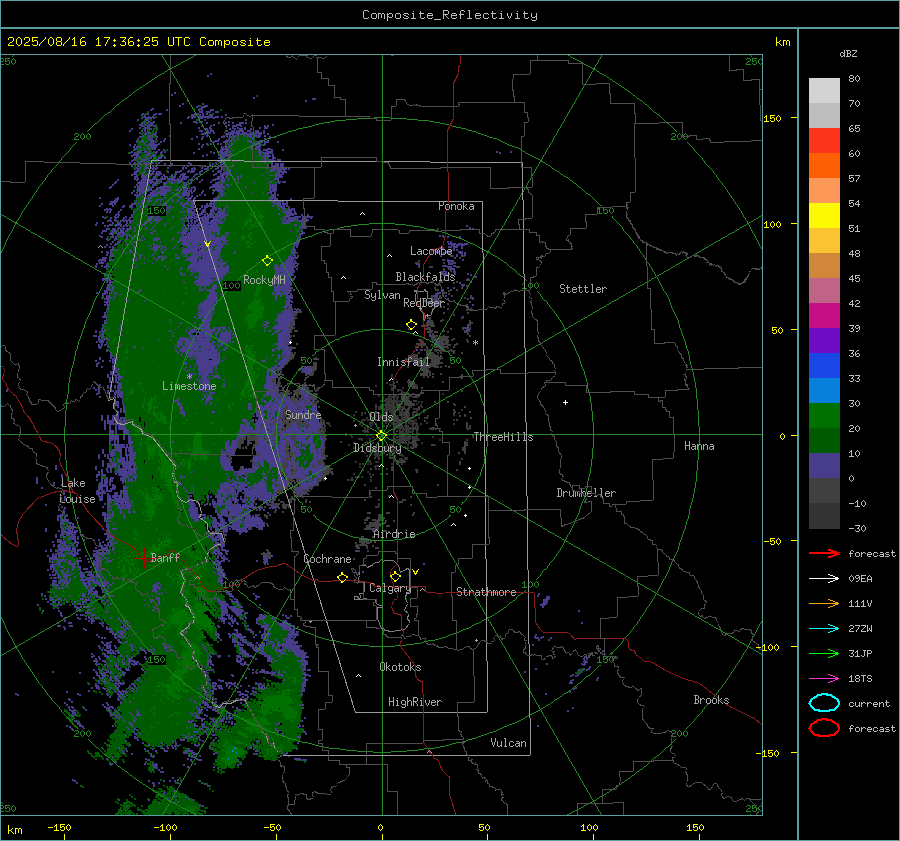Click the RockyMH label
Image resolution: width=900 pixels, height=841 pixels.
264,280
